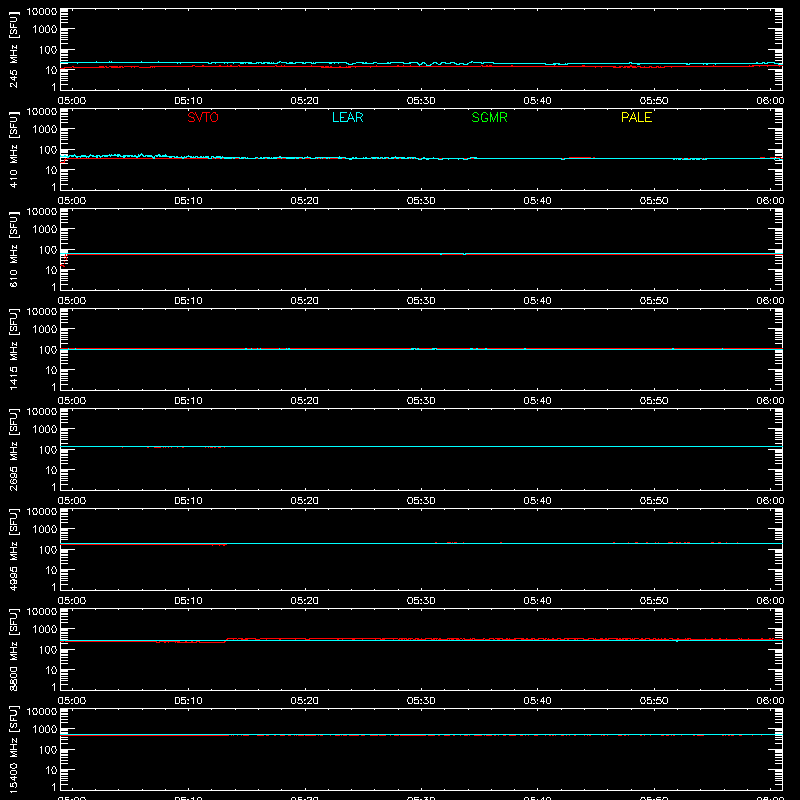Click 05:50 time label of 610 MHz panel
This screenshot has width=800, height=800.
click(x=654, y=301)
